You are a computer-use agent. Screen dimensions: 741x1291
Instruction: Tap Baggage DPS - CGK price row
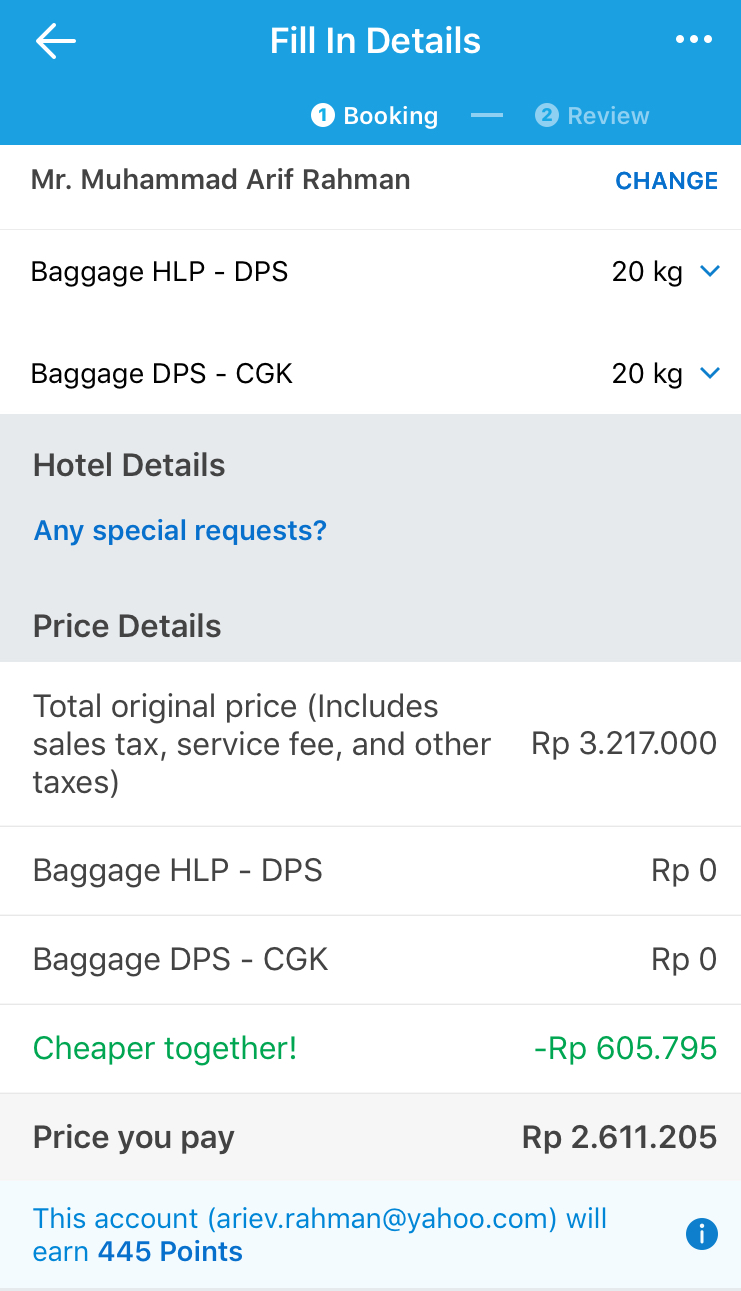click(370, 960)
